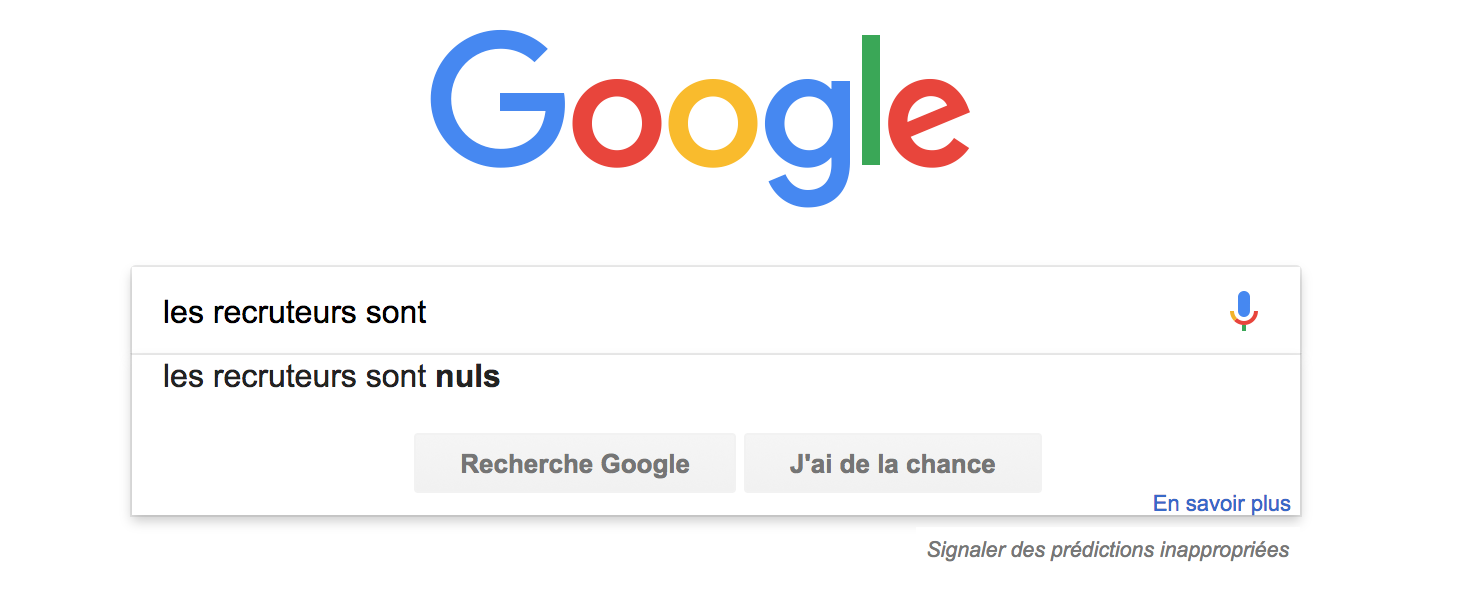Click the green letter l in logo
Viewport: 1464px width, 590px height.
tap(871, 100)
